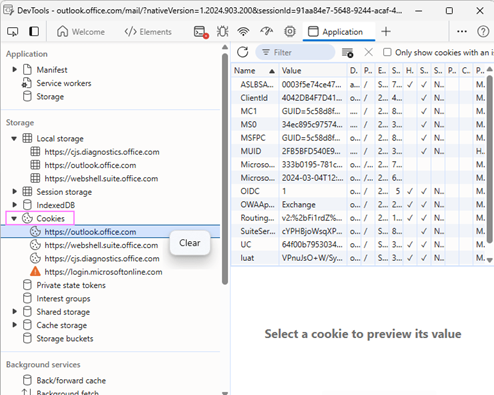Collapse the Cookies tree
The width and height of the screenshot is (494, 395).
pyautogui.click(x=14, y=219)
